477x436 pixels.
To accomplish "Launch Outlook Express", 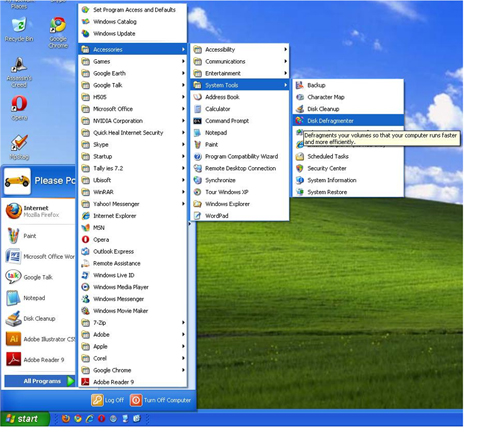I will tap(132, 251).
